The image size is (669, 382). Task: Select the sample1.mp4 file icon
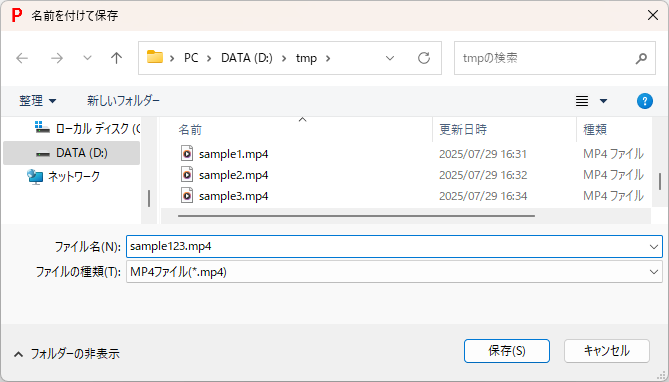click(187, 154)
